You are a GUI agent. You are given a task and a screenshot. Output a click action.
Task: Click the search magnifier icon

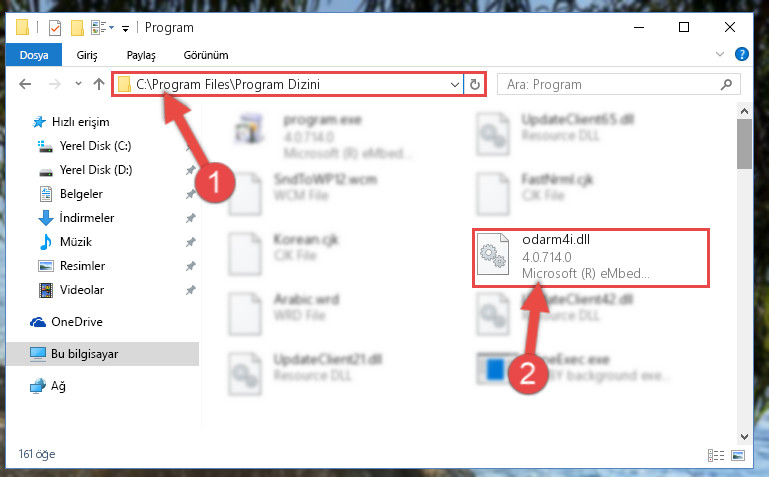tap(726, 84)
